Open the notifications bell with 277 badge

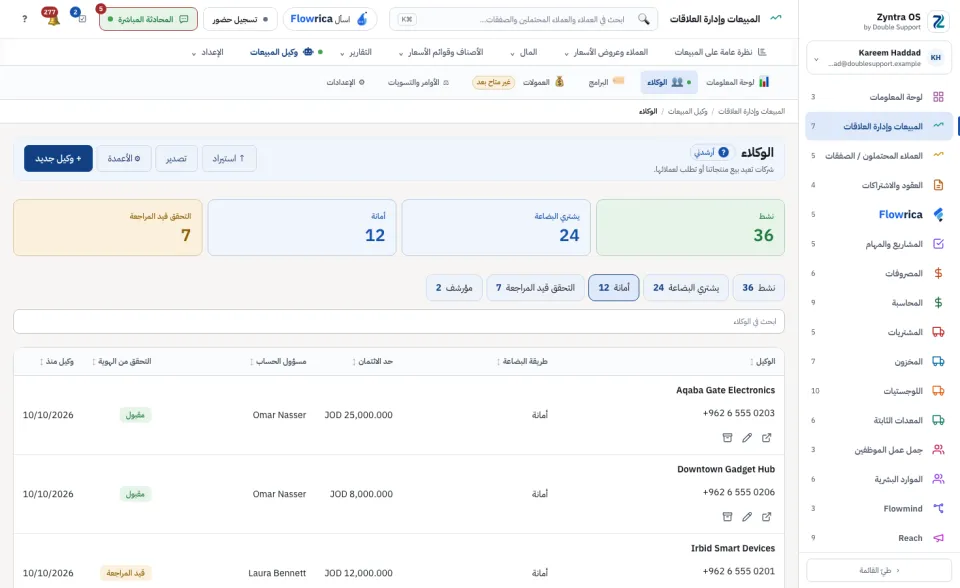51,18
